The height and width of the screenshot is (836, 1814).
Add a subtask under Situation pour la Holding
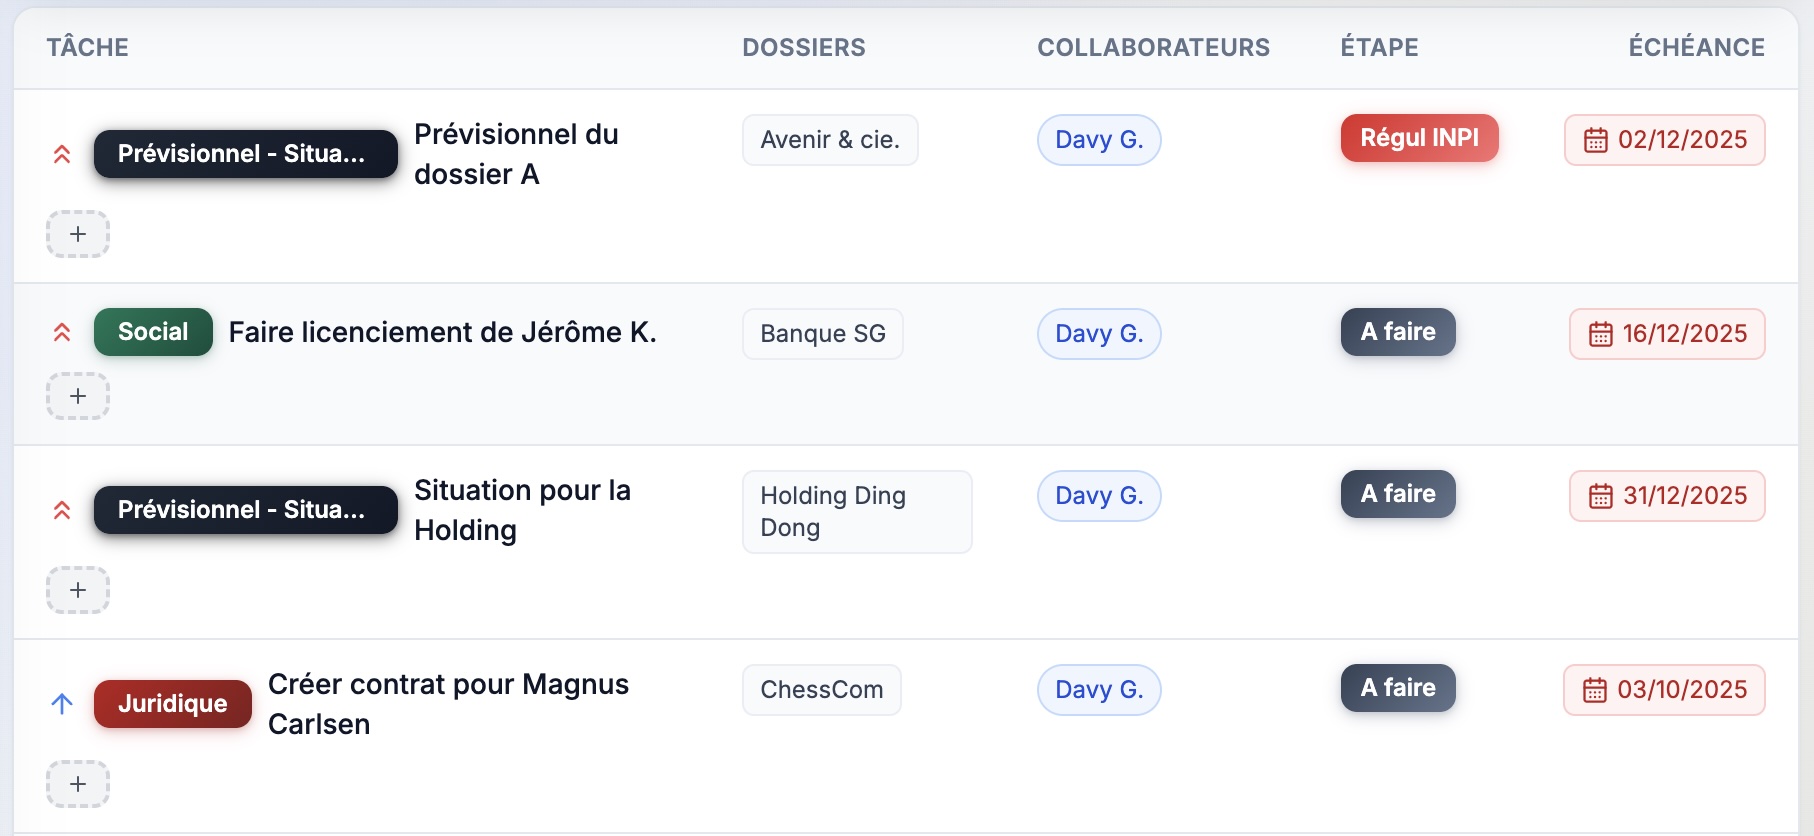click(x=78, y=590)
